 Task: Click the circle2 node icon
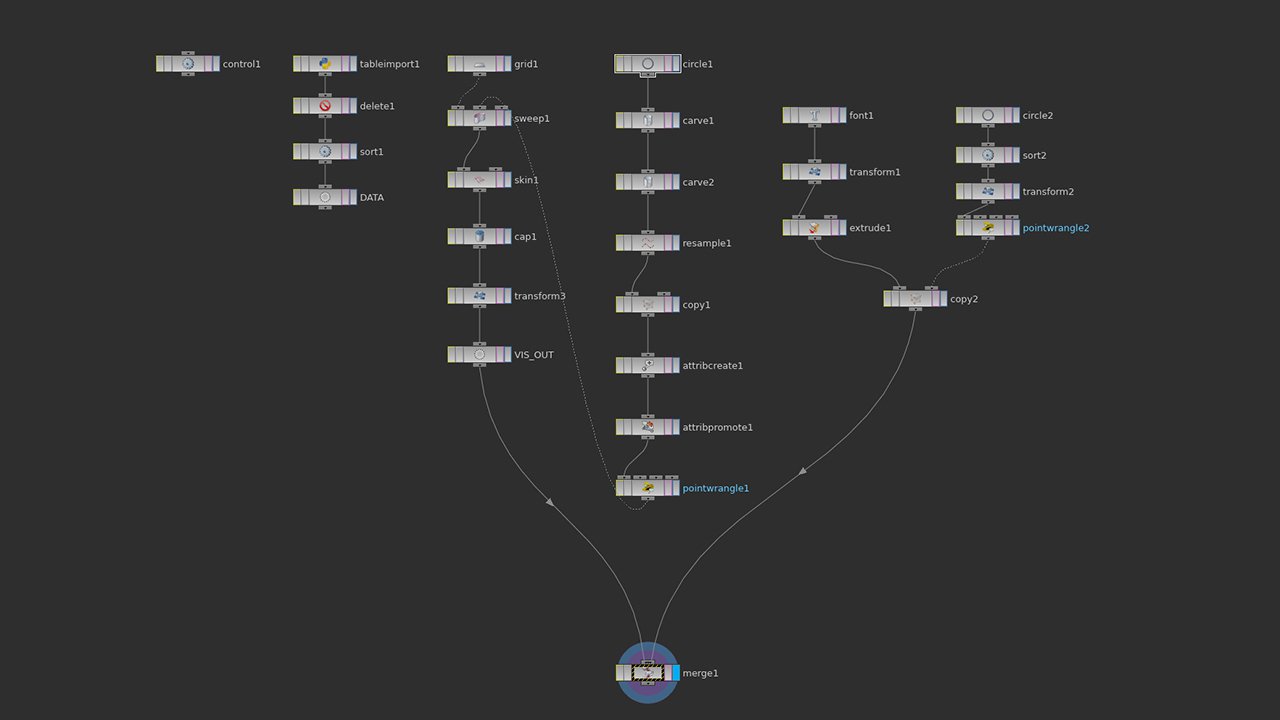pyautogui.click(x=988, y=116)
